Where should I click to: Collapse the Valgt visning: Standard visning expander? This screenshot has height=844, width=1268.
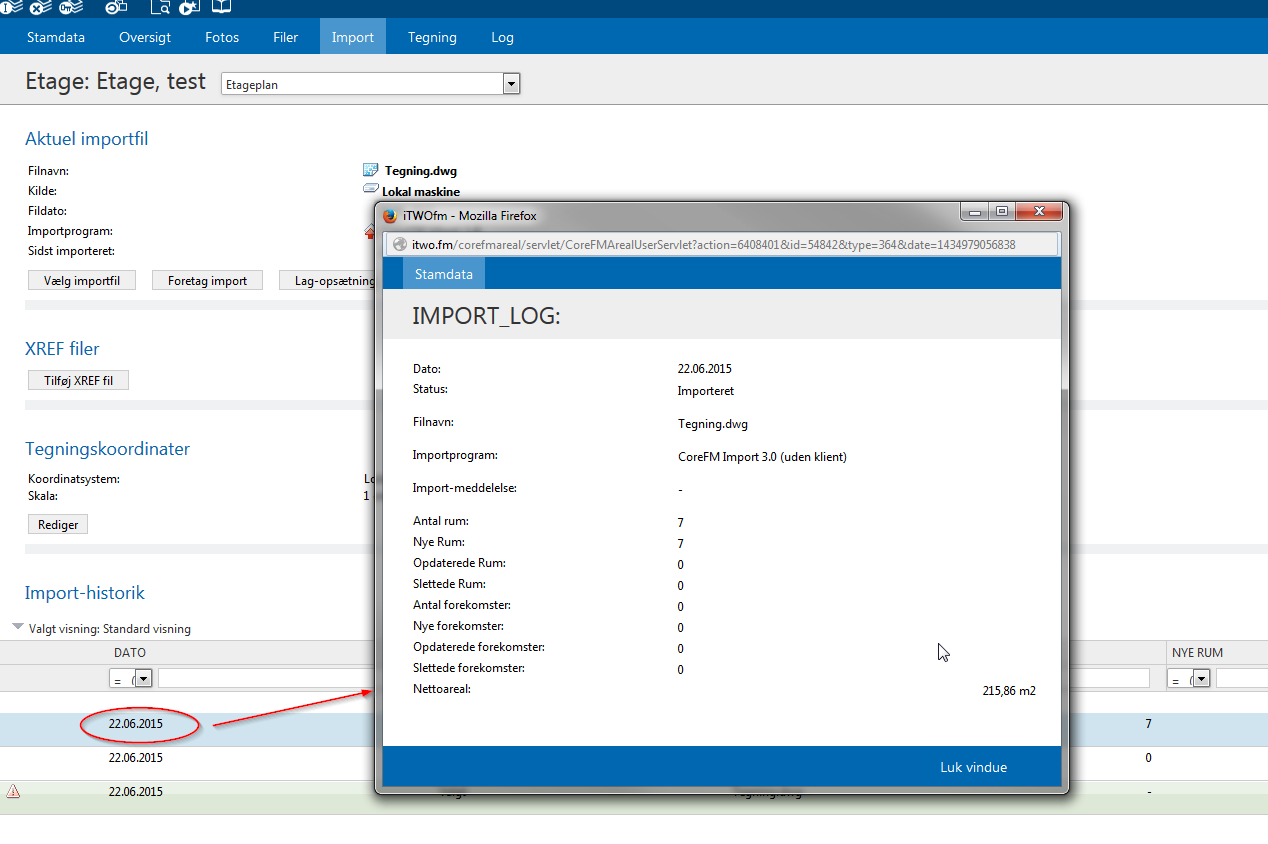(17, 628)
